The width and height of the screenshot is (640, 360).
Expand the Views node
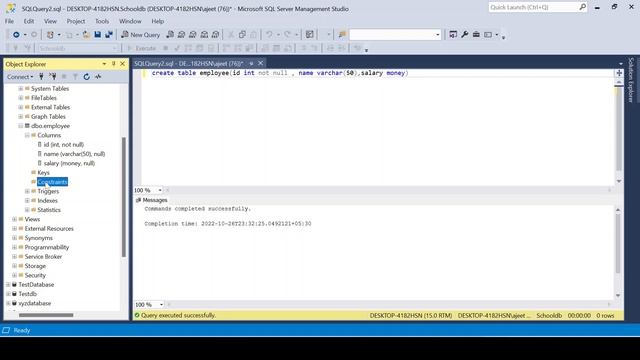(x=15, y=219)
